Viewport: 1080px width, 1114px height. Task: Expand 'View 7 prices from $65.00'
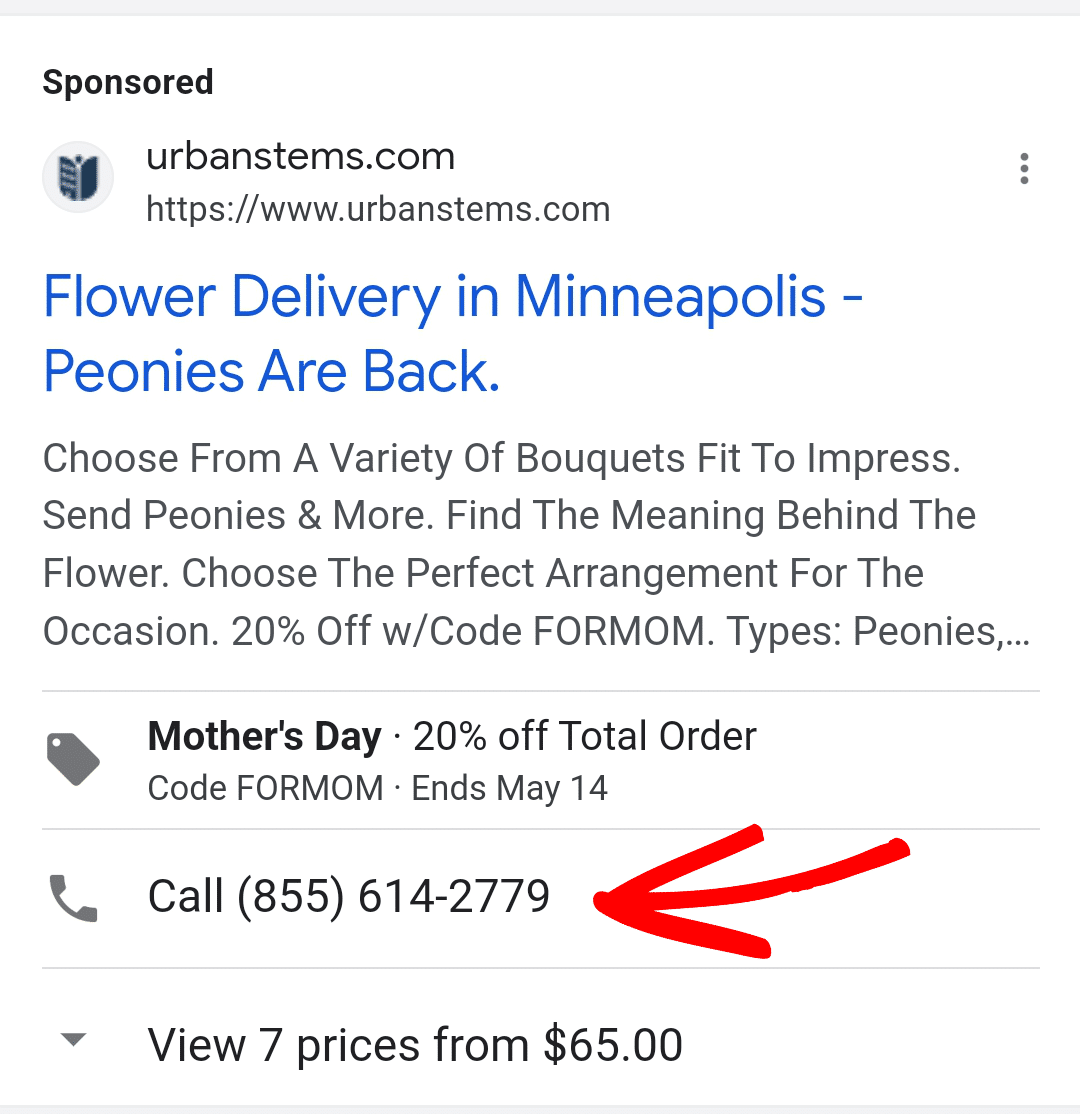[x=415, y=1043]
